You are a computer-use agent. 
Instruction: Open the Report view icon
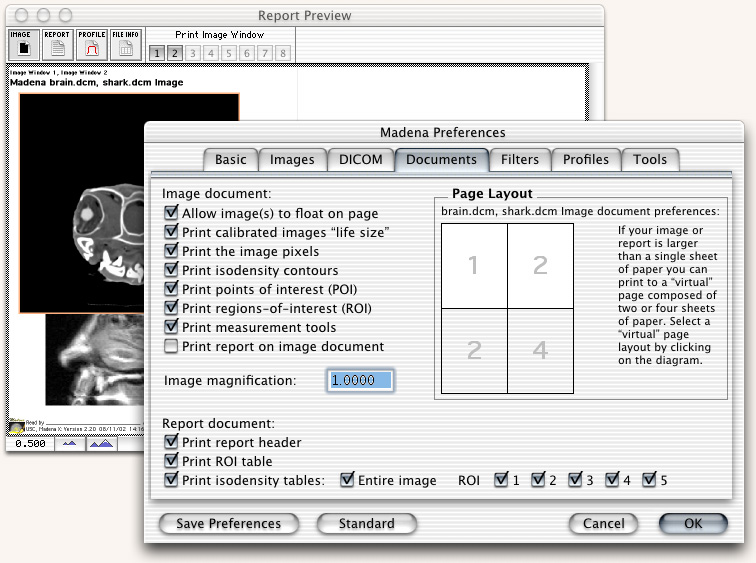(x=56, y=45)
